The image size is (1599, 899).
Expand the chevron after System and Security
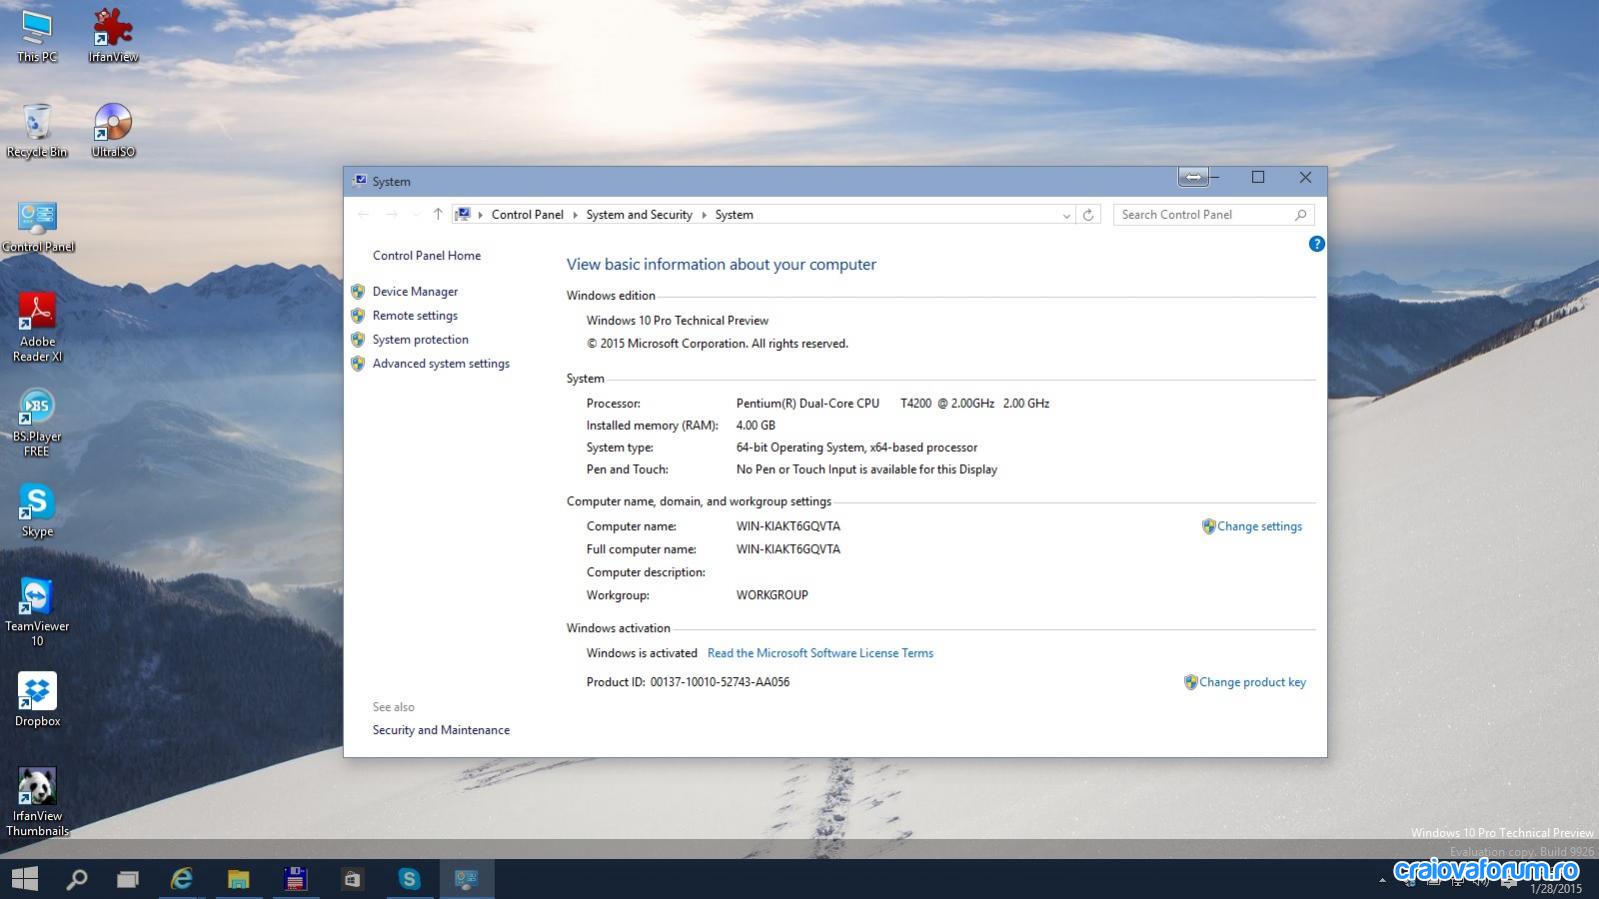point(704,215)
